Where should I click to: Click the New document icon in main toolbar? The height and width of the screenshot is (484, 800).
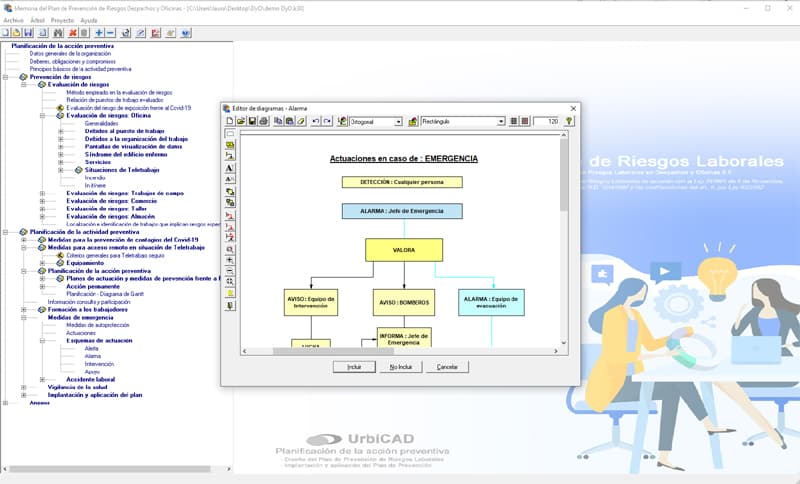pyautogui.click(x=5, y=33)
